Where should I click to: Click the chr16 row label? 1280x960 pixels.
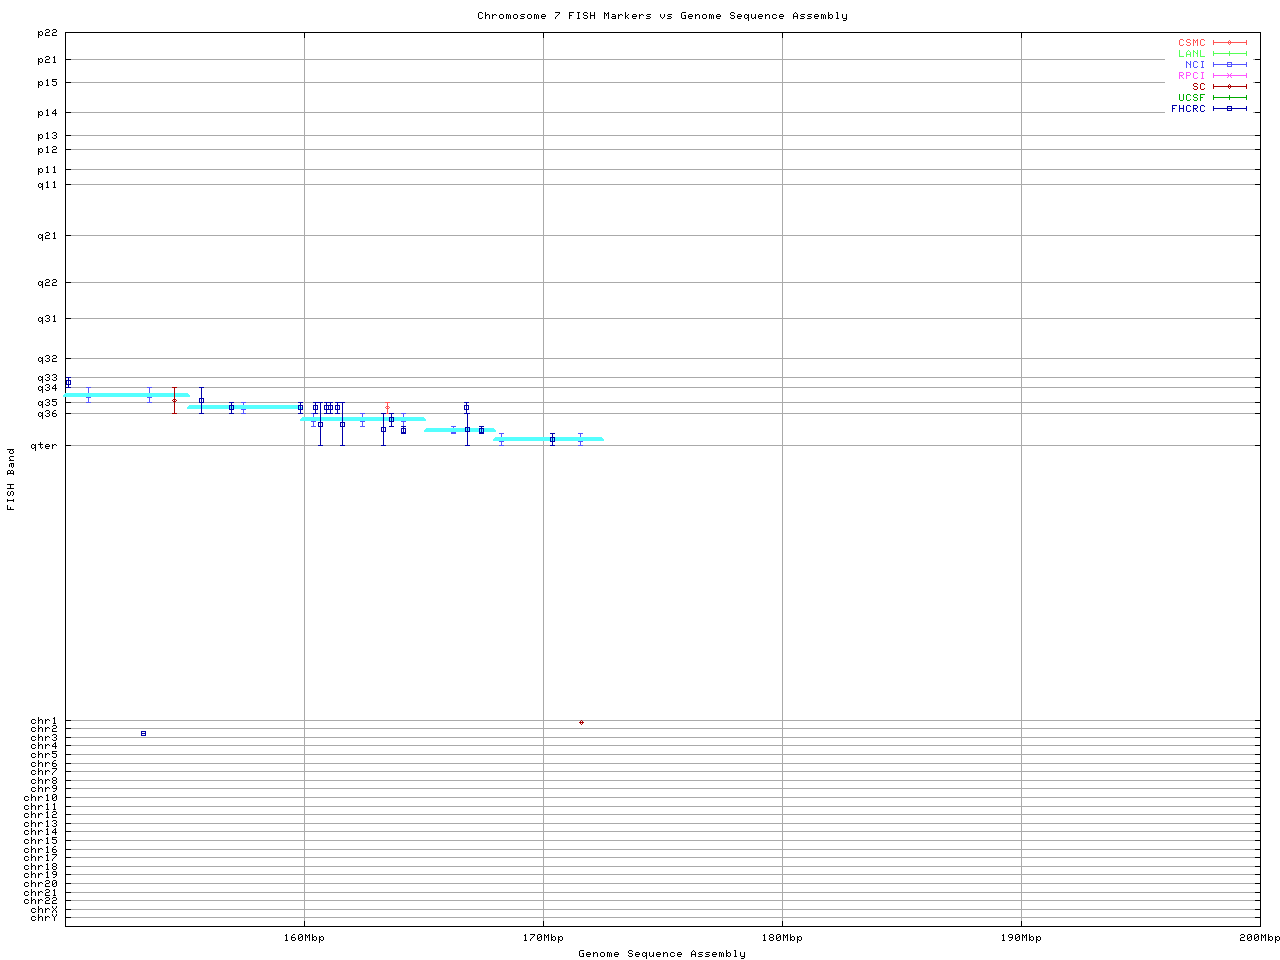pyautogui.click(x=40, y=850)
